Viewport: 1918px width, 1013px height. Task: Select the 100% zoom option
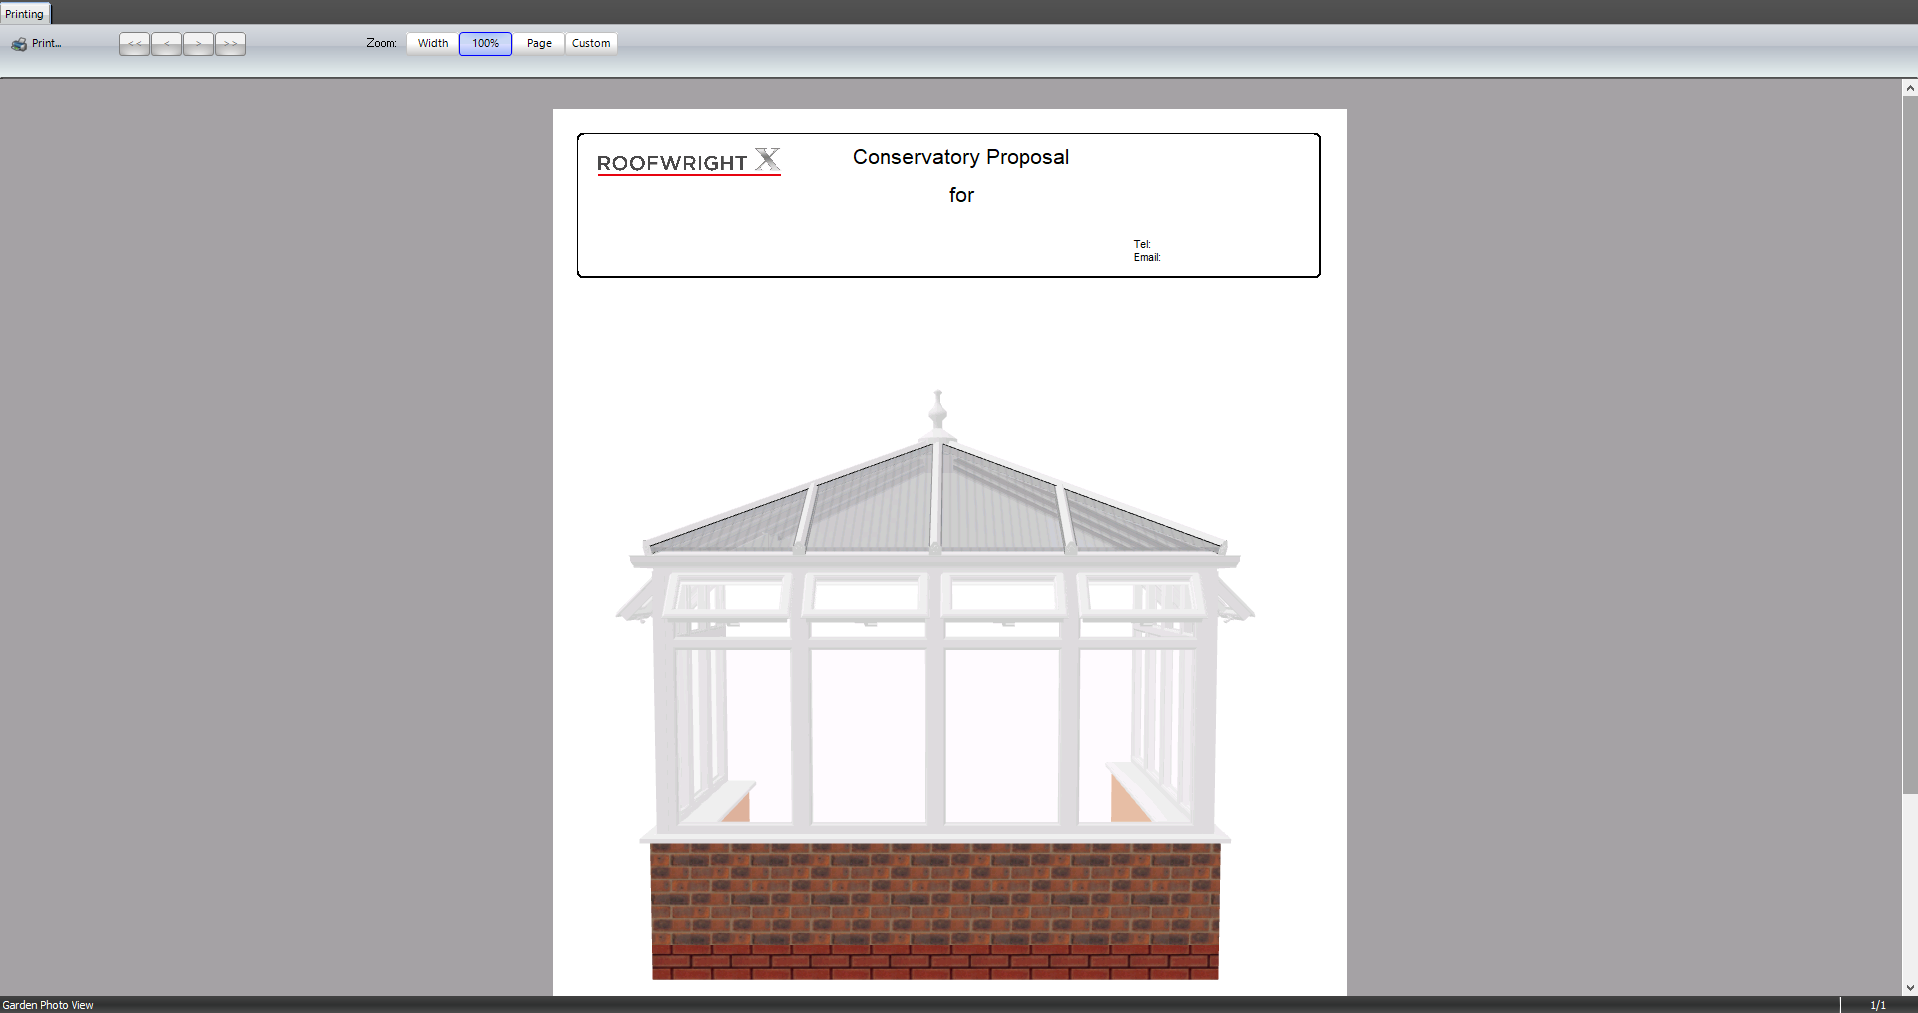point(485,44)
